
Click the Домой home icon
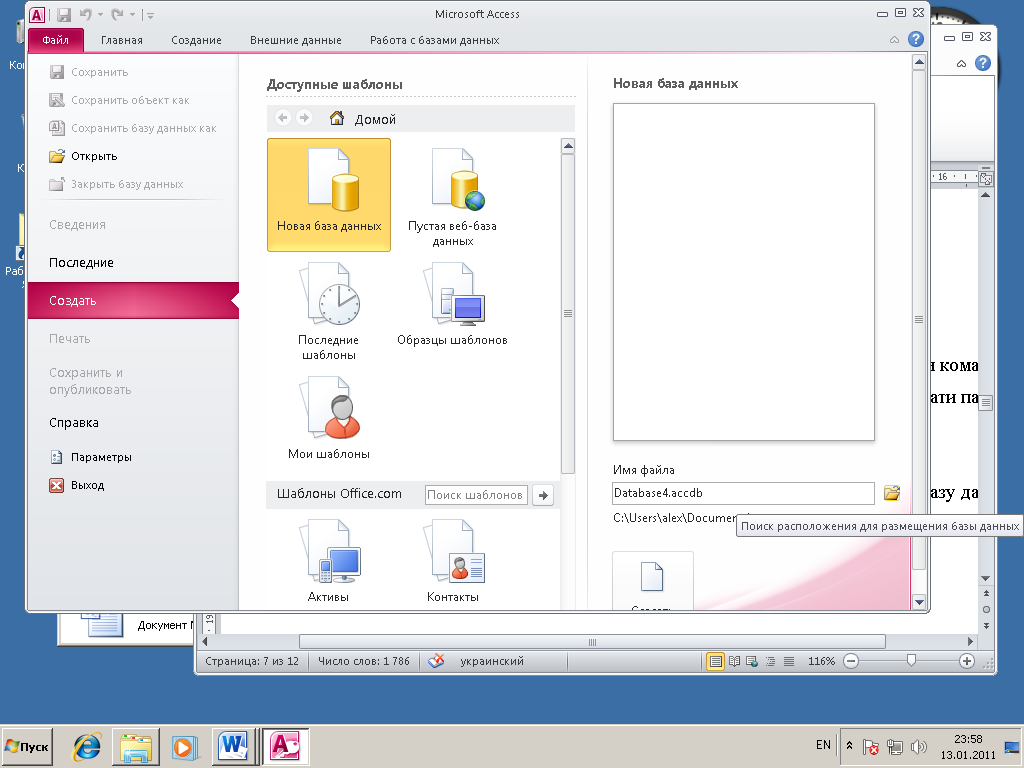337,118
